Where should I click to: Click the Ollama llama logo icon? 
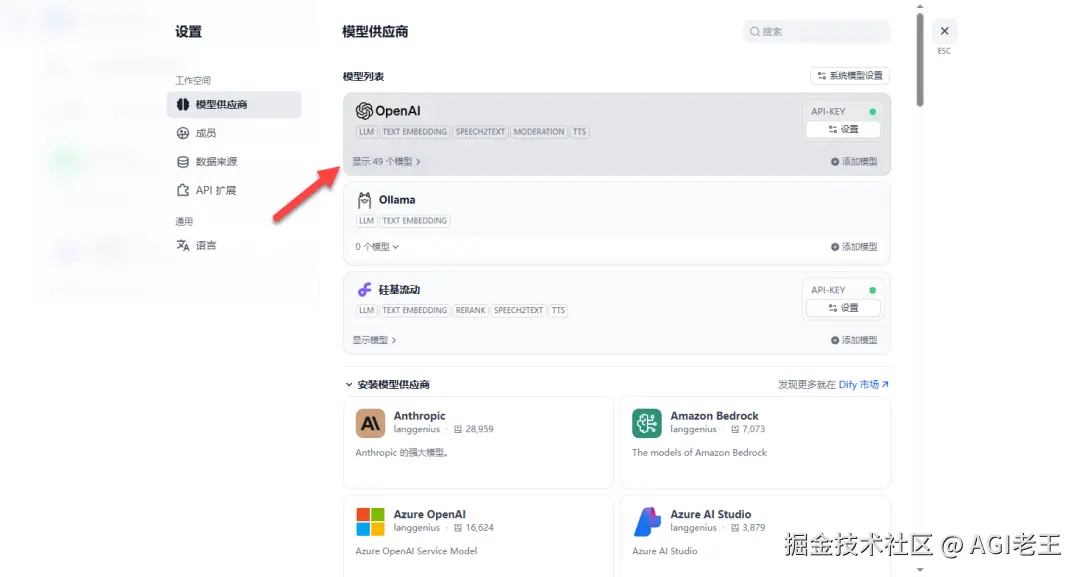(364, 200)
